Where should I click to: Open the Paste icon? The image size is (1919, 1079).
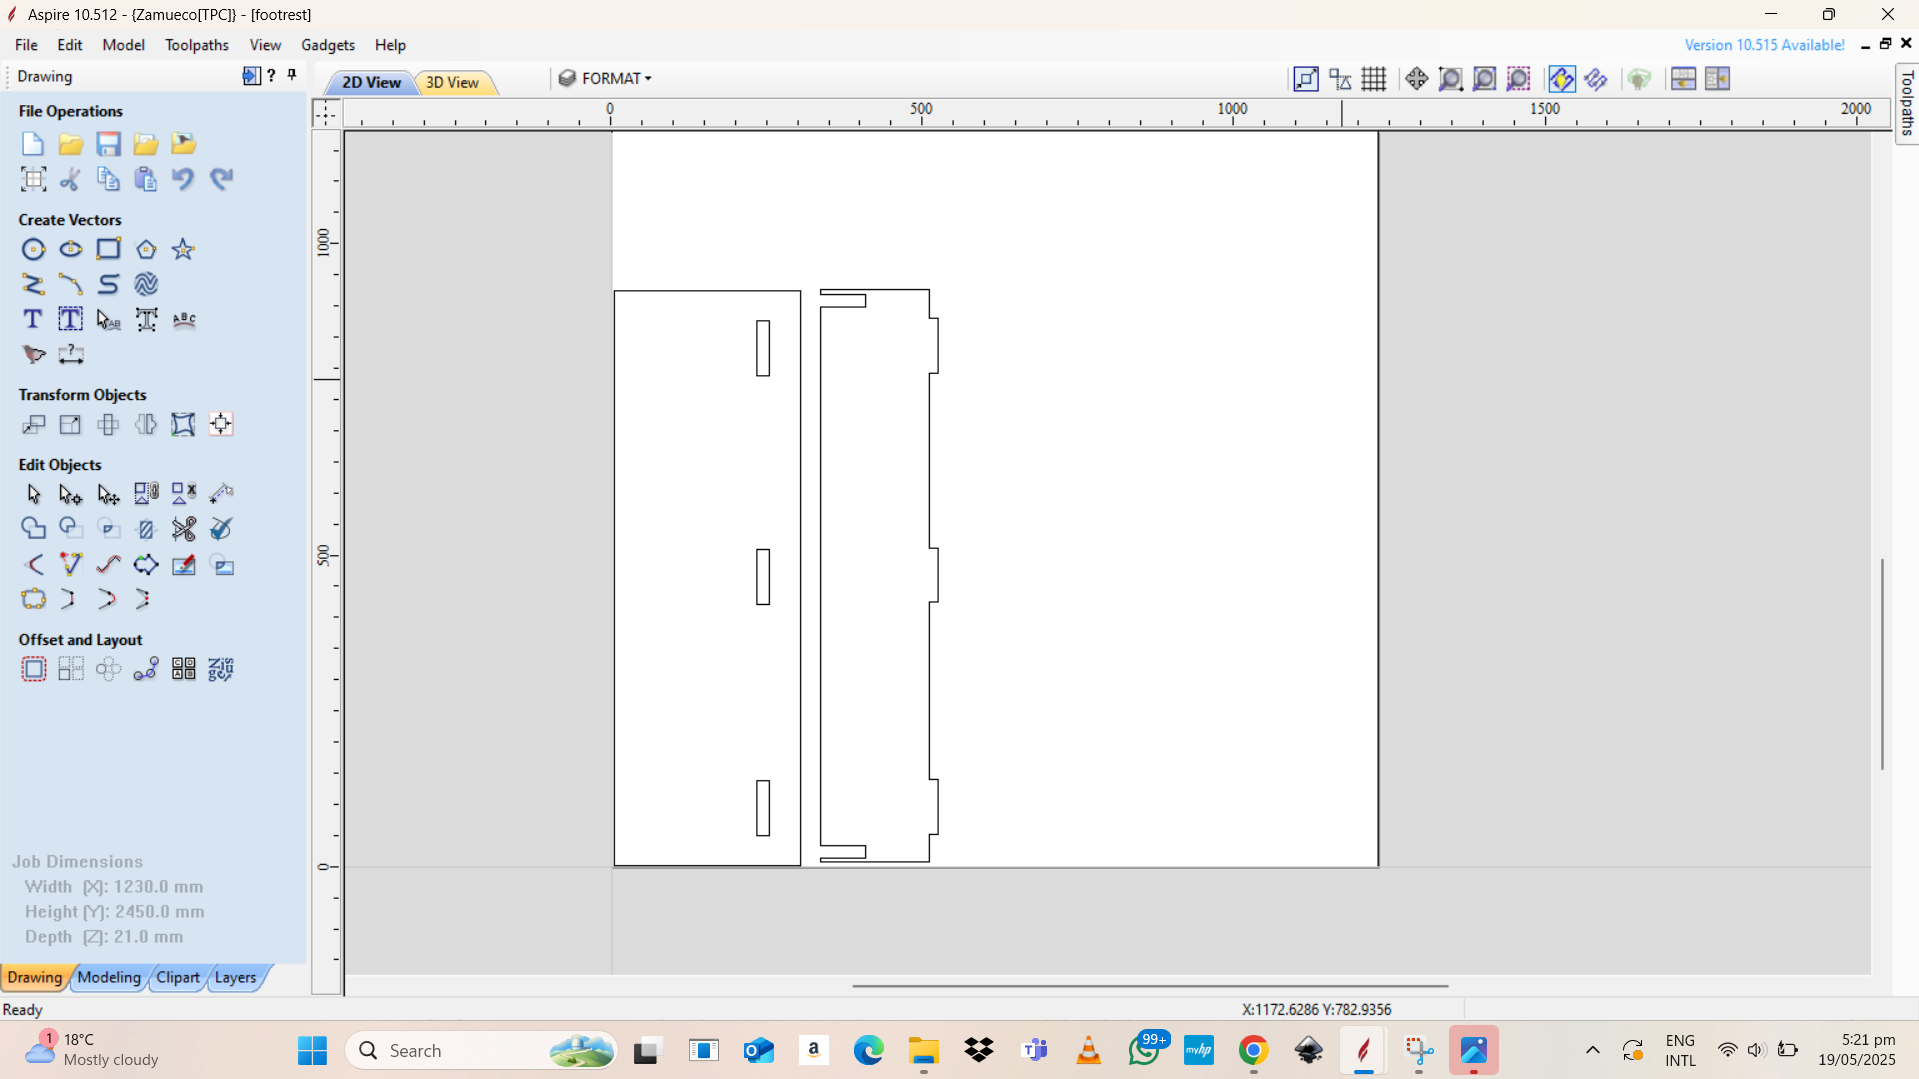tap(146, 179)
